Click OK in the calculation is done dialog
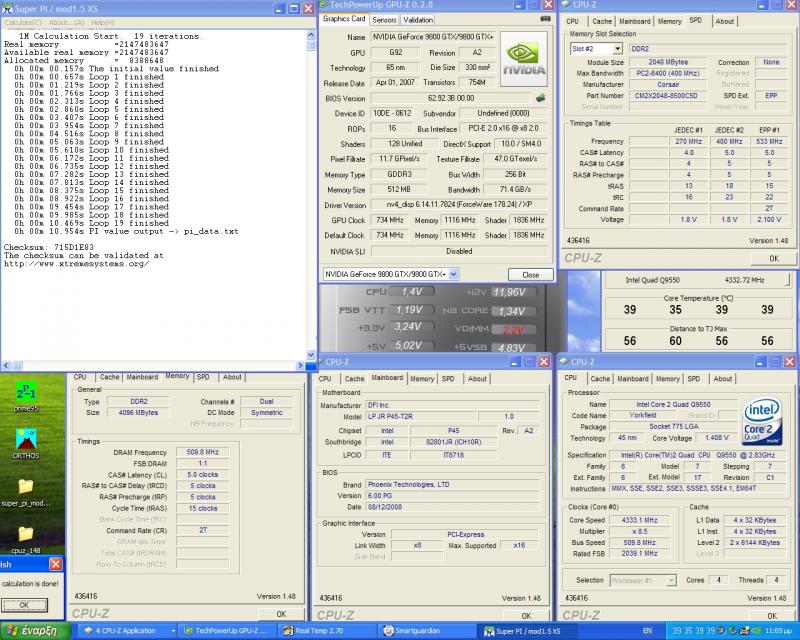 24,605
